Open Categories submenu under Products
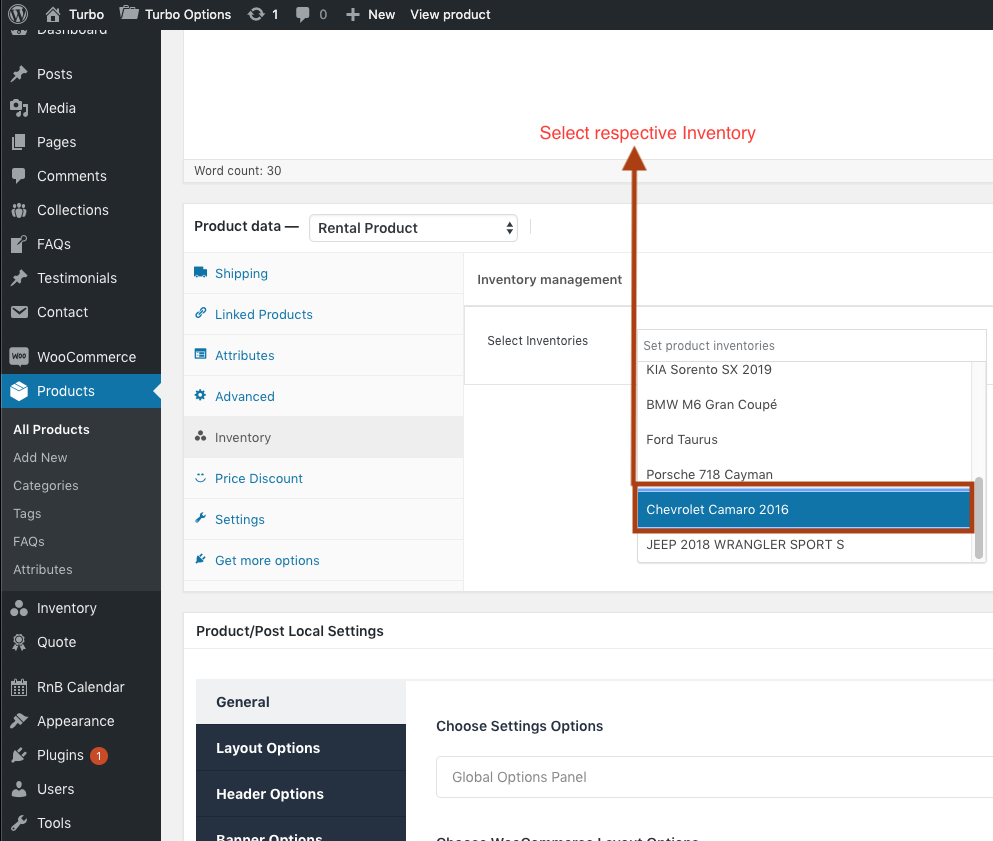Viewport: 993px width, 841px height. tap(46, 486)
